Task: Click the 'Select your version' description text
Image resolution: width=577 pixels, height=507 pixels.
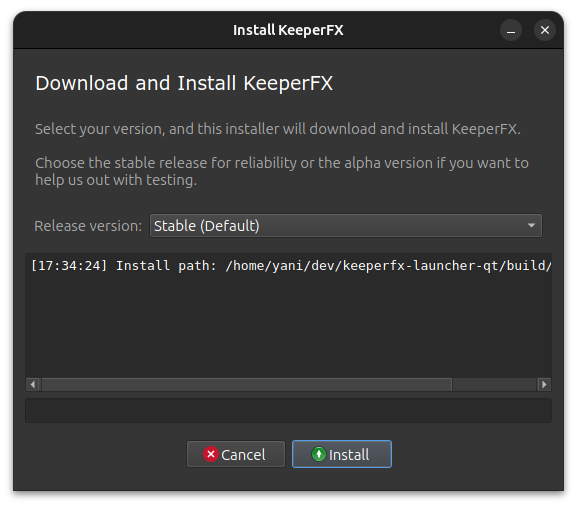Action: coord(278,129)
